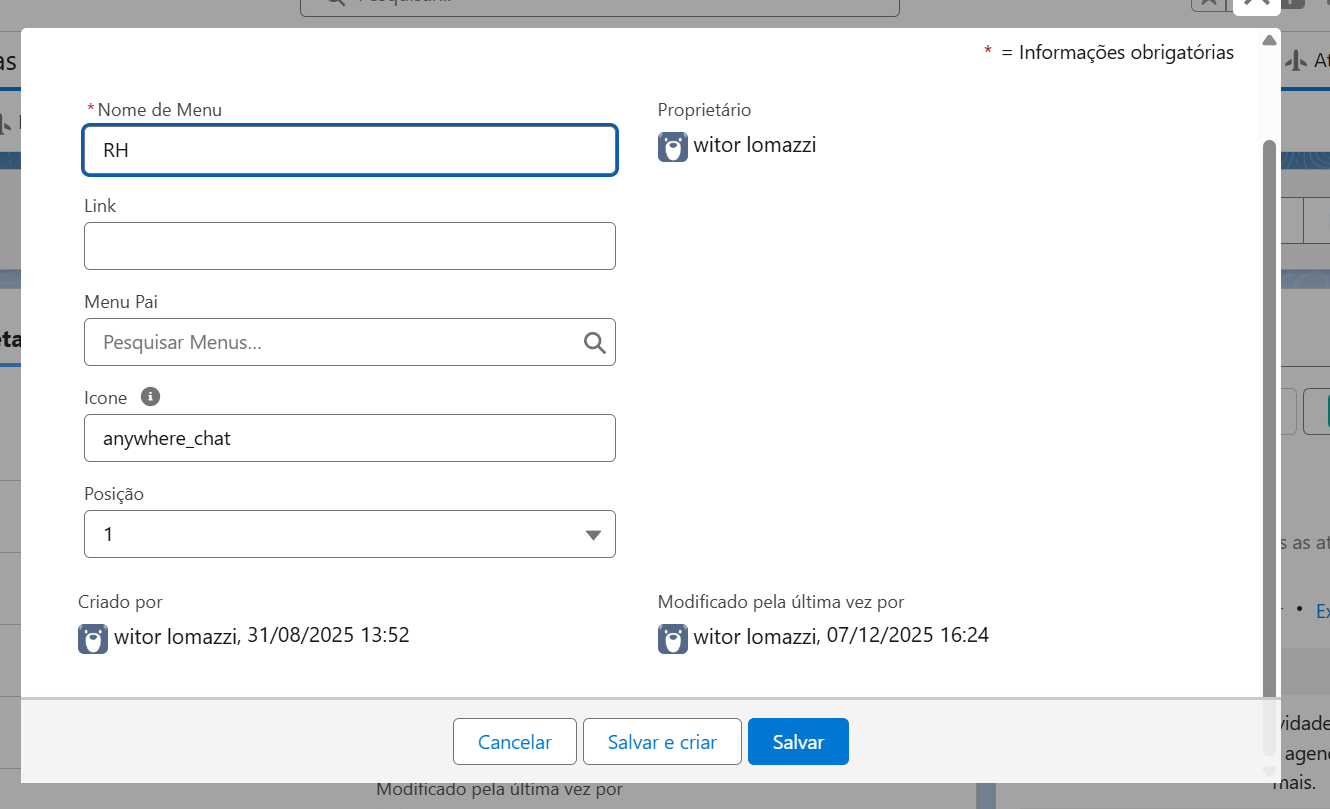This screenshot has height=809, width=1330.
Task: Click the avatar under Modificado pela última vez
Action: tap(673, 639)
